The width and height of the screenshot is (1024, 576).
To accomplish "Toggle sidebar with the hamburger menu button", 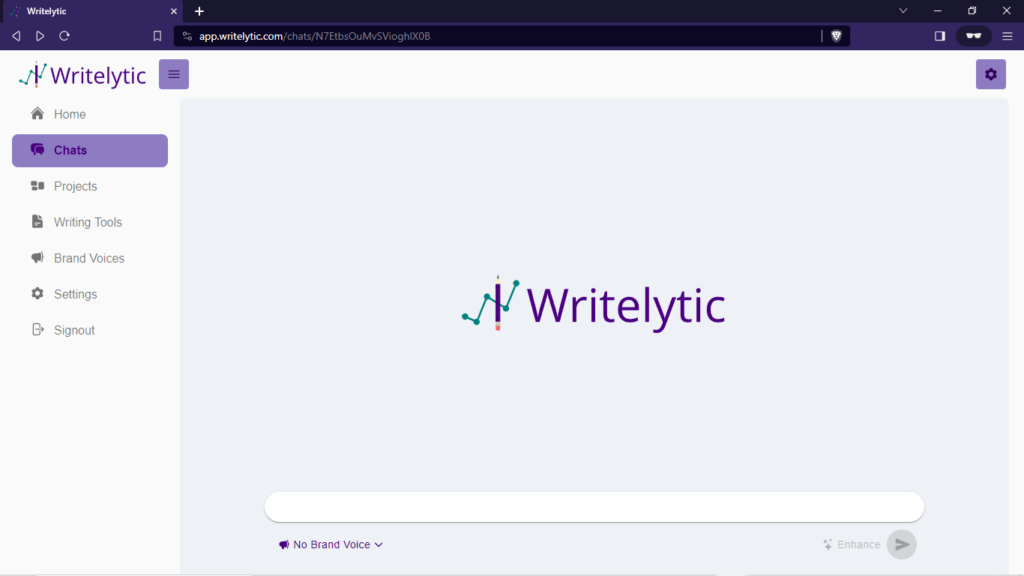I will 174,74.
